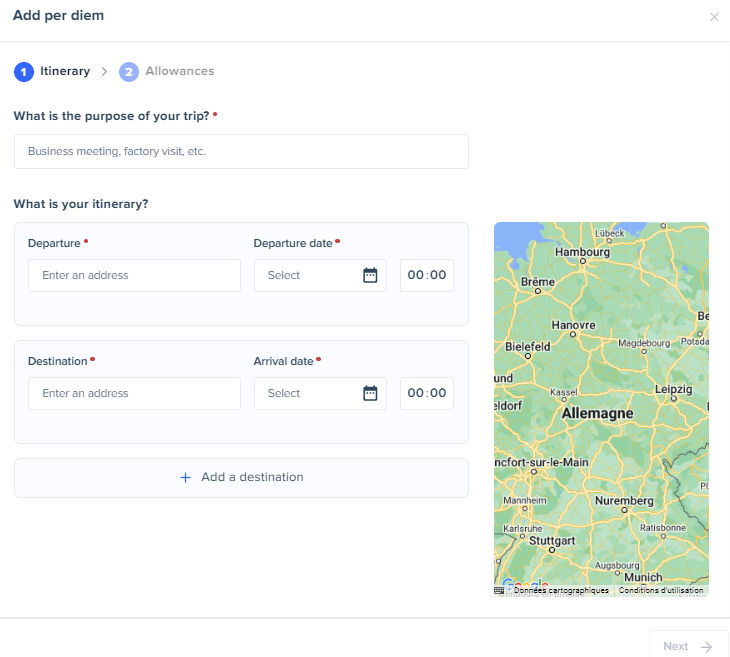The height and width of the screenshot is (657, 730).
Task: Click the Arrival date calendar icon
Action: (370, 393)
